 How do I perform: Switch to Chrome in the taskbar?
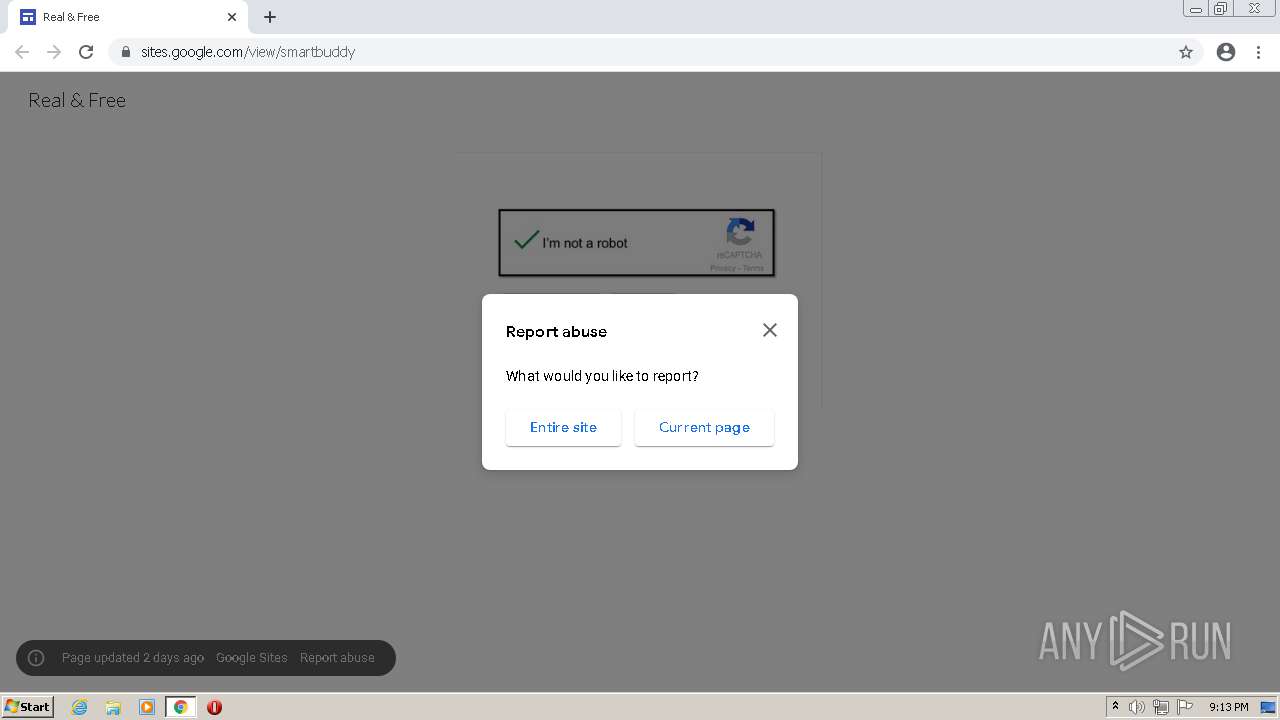point(180,707)
